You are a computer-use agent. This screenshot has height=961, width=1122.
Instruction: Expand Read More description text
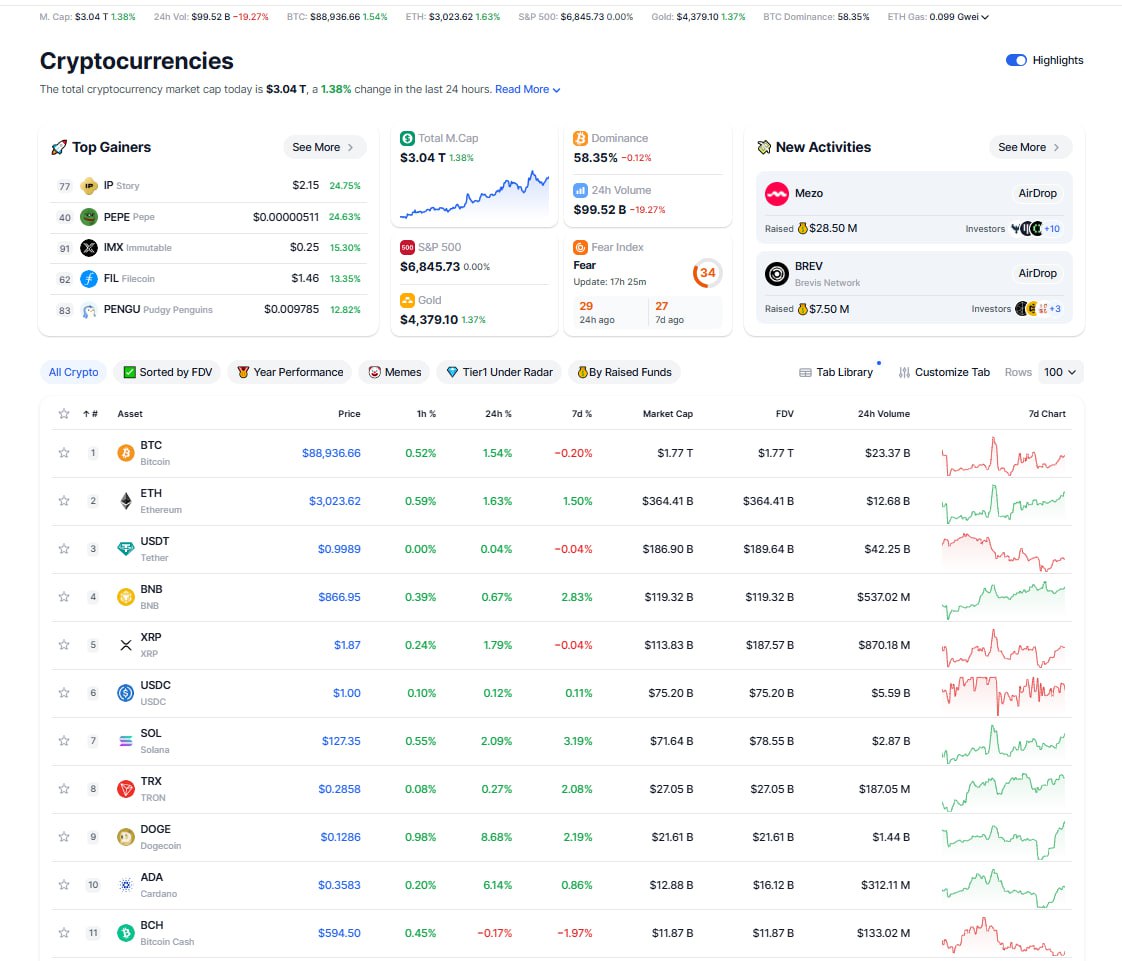click(x=527, y=89)
